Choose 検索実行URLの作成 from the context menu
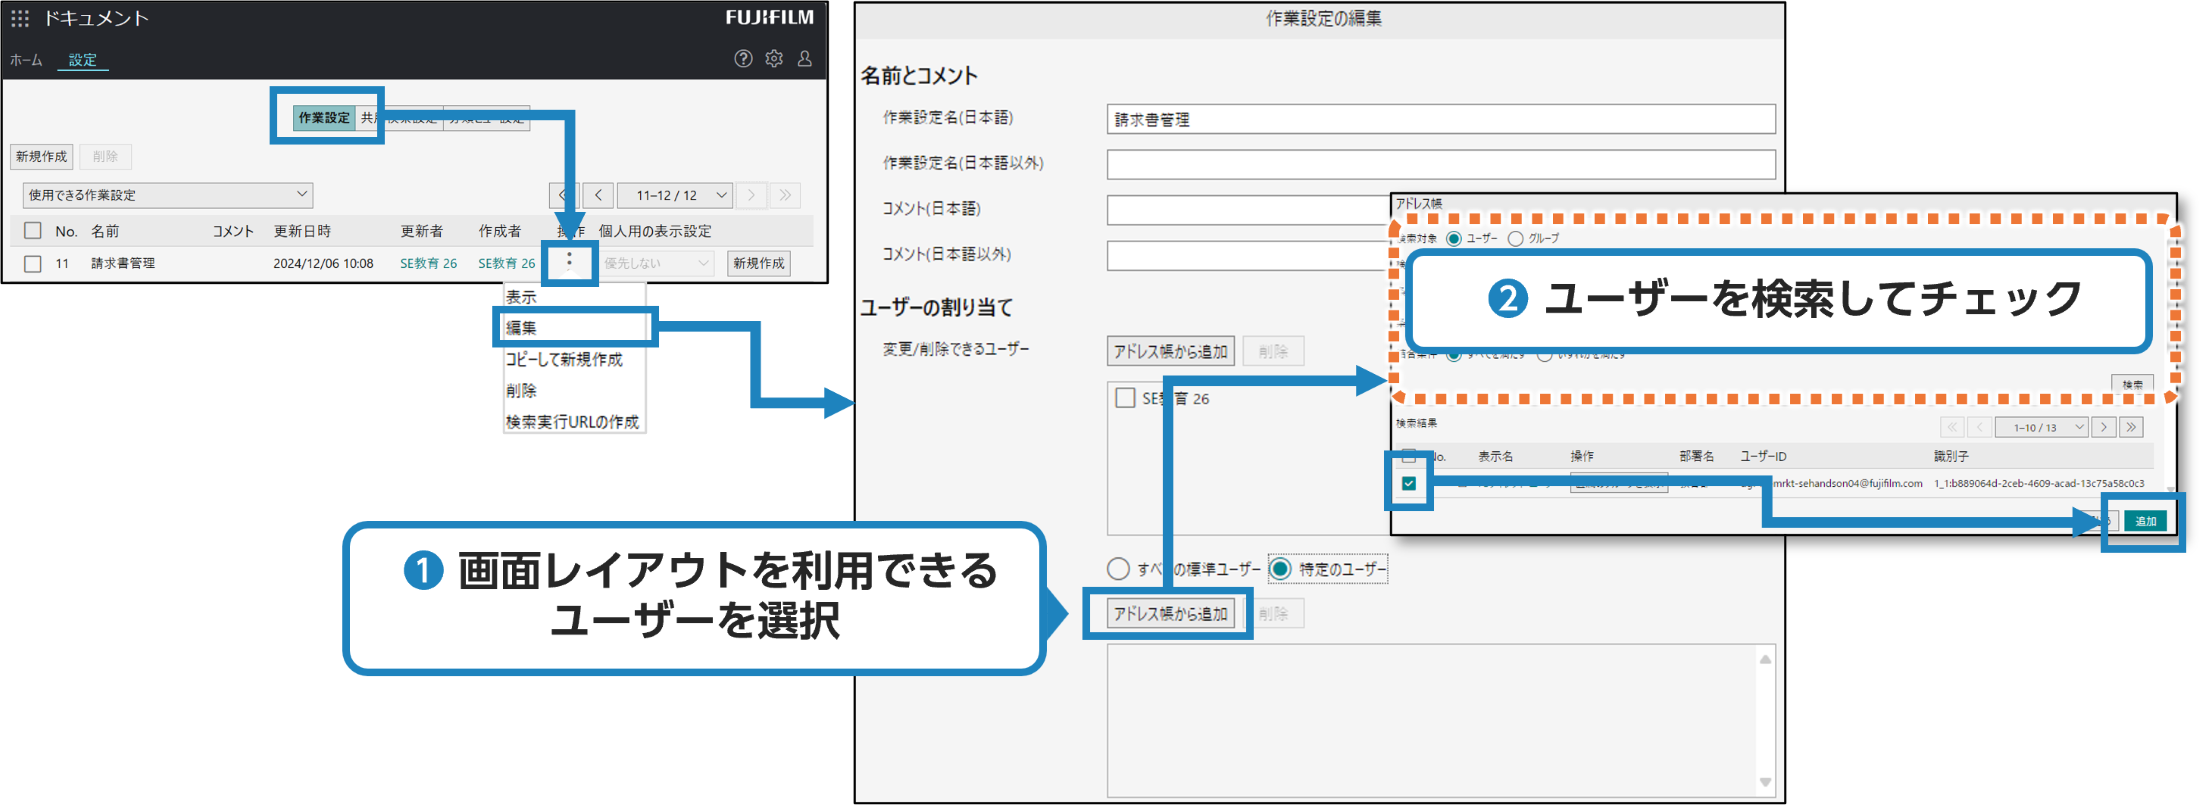The image size is (2200, 805). click(x=572, y=422)
